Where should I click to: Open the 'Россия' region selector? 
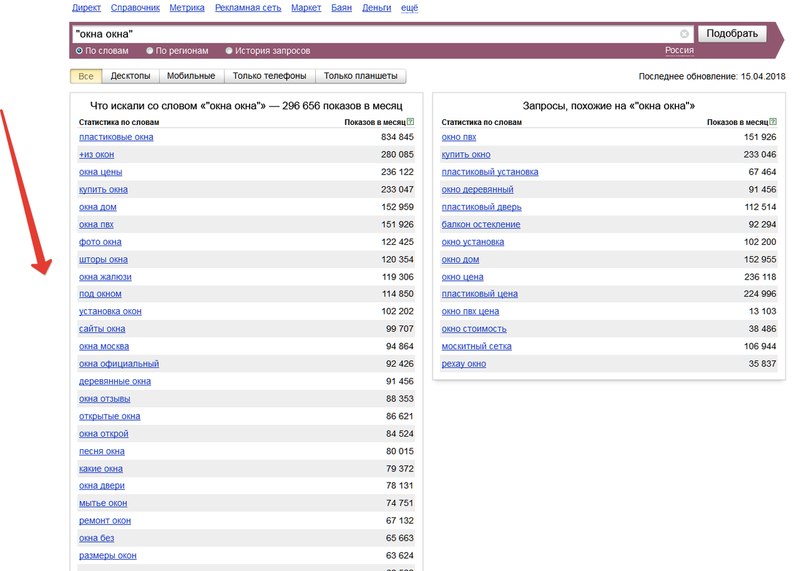[679, 50]
